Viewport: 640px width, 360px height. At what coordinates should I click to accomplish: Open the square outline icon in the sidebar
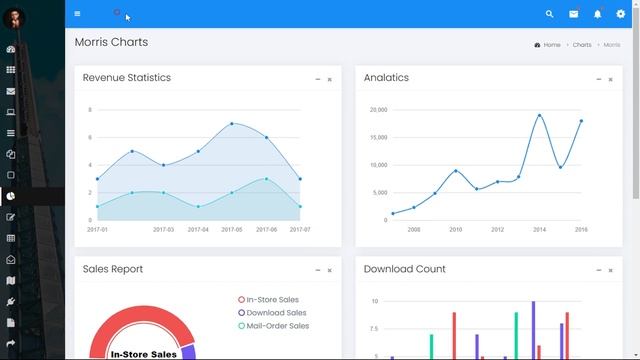(x=11, y=175)
